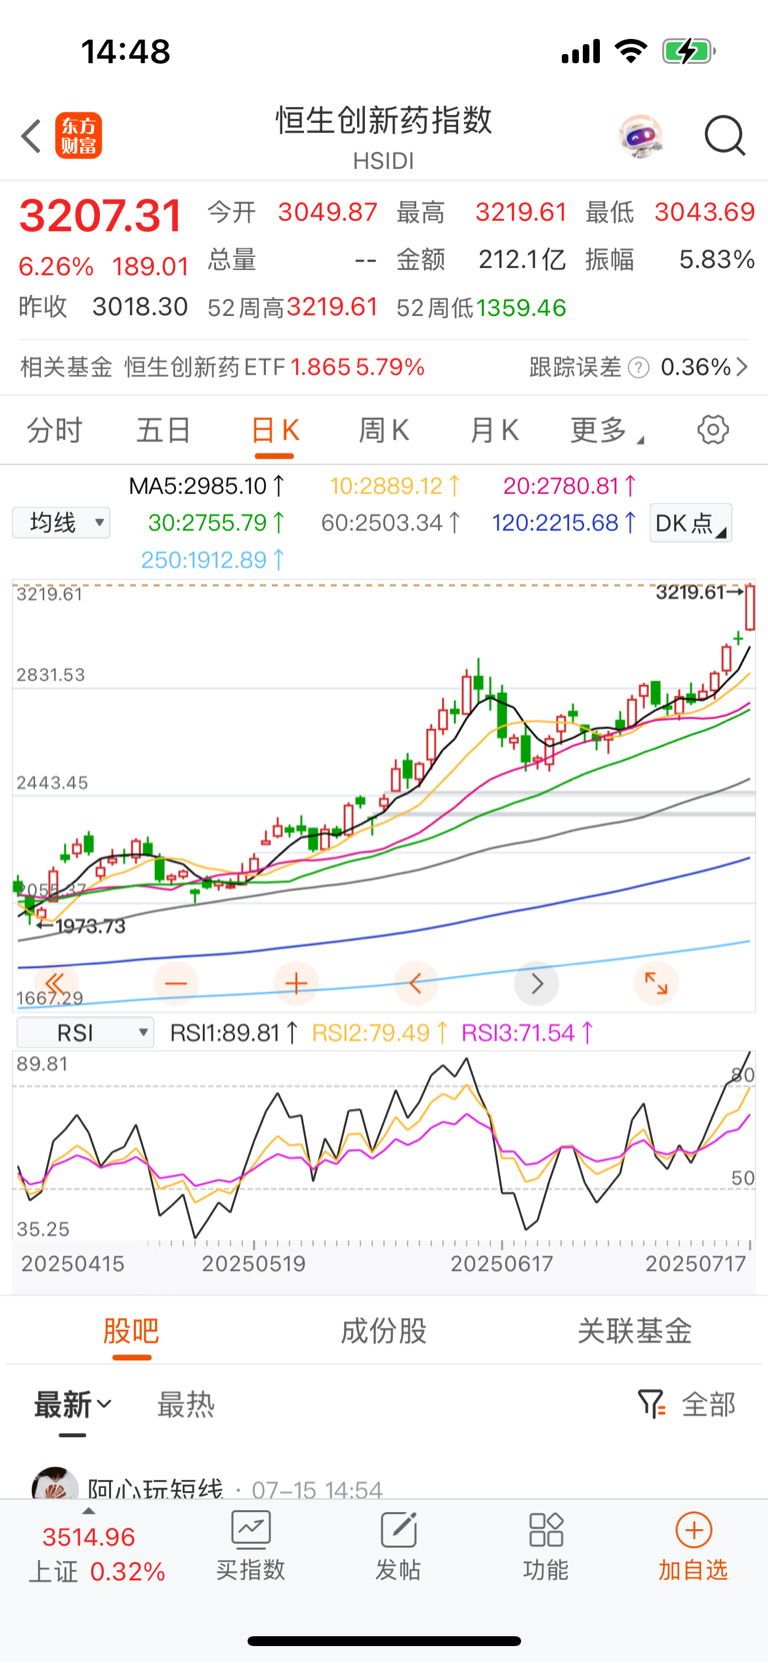768x1663 pixels.
Task: Tap the 52周高 3219.61 value
Action: click(x=332, y=307)
